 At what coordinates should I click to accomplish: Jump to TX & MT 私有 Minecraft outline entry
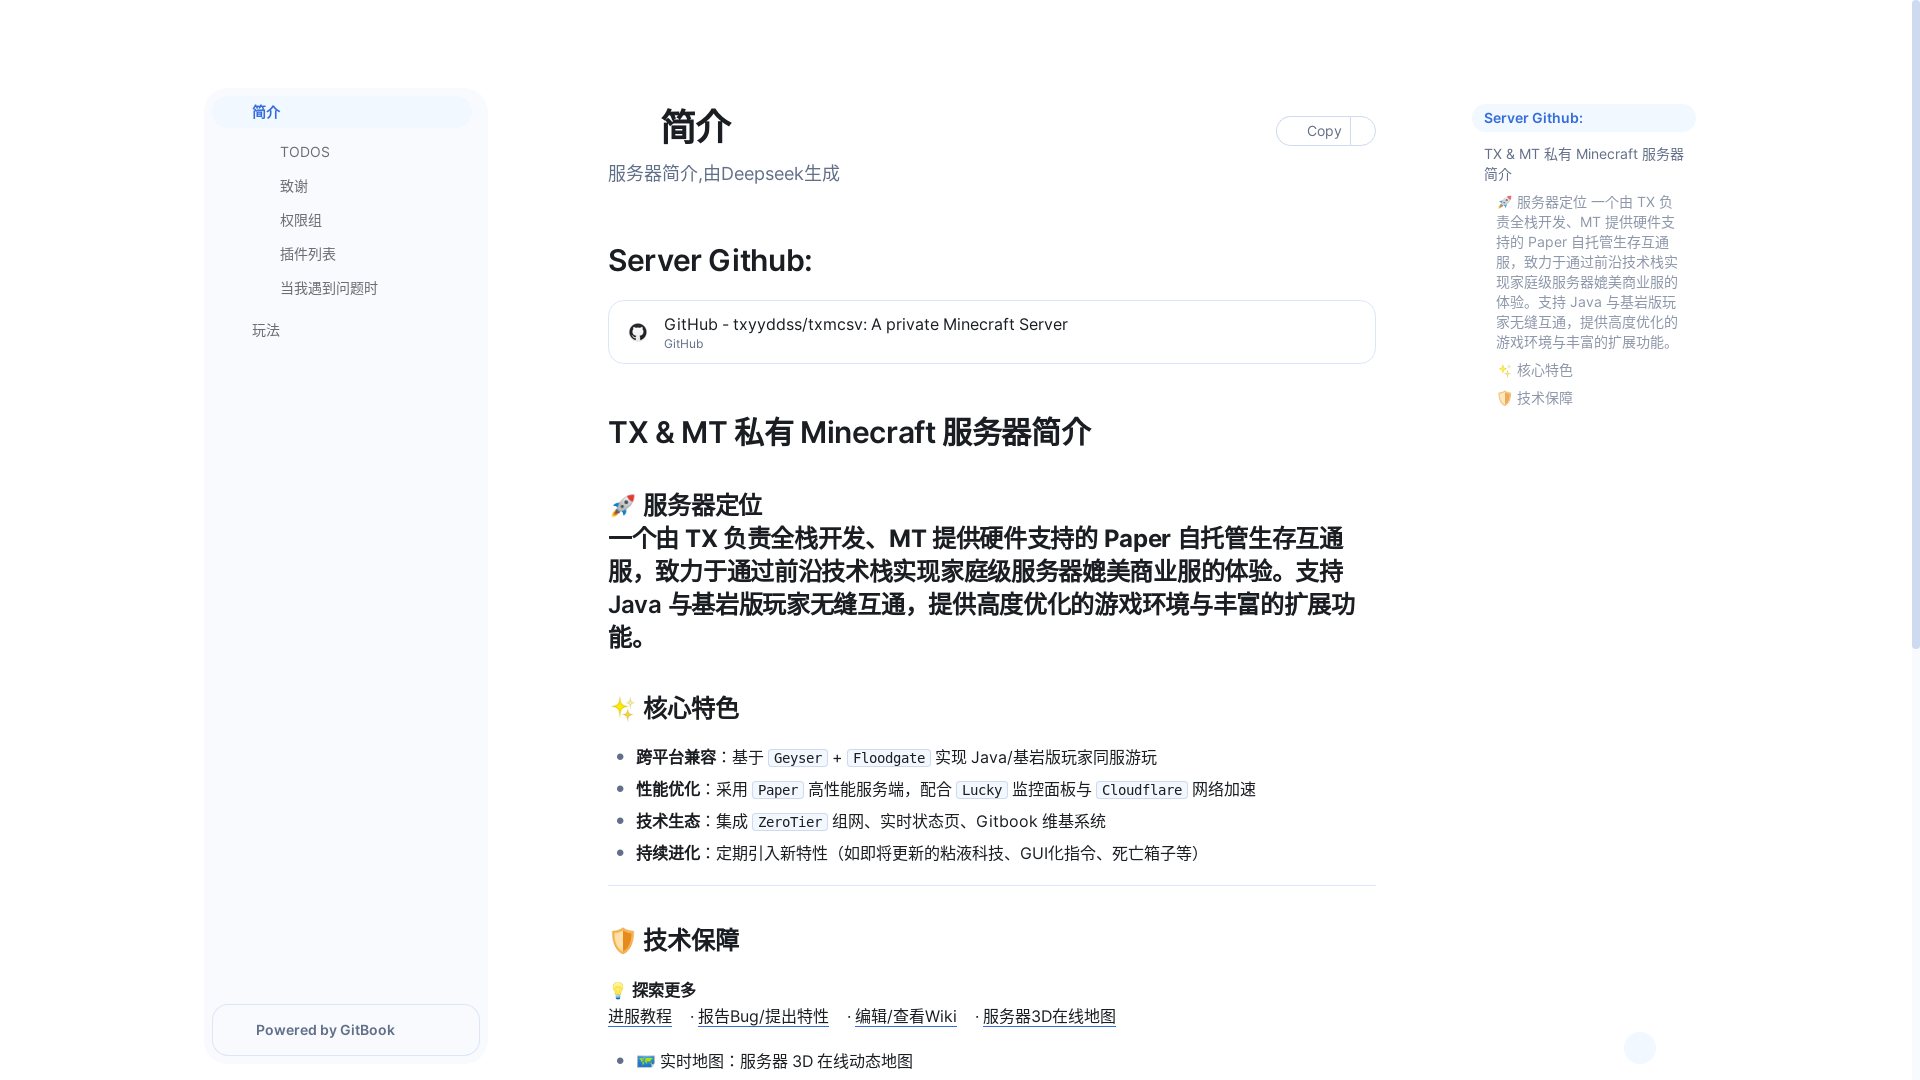1584,164
